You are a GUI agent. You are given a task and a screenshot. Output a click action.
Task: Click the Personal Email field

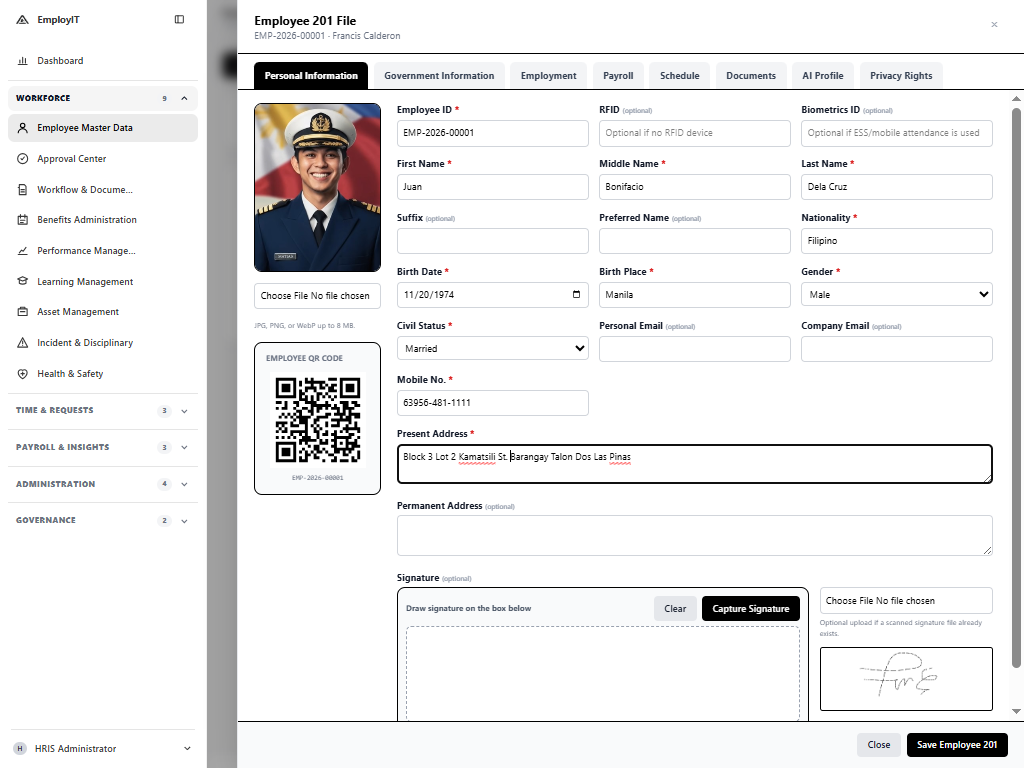[695, 349]
